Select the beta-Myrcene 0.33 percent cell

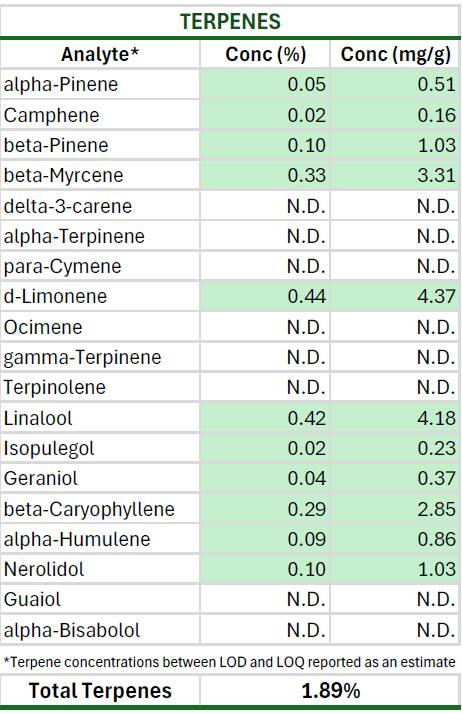[x=265, y=175]
